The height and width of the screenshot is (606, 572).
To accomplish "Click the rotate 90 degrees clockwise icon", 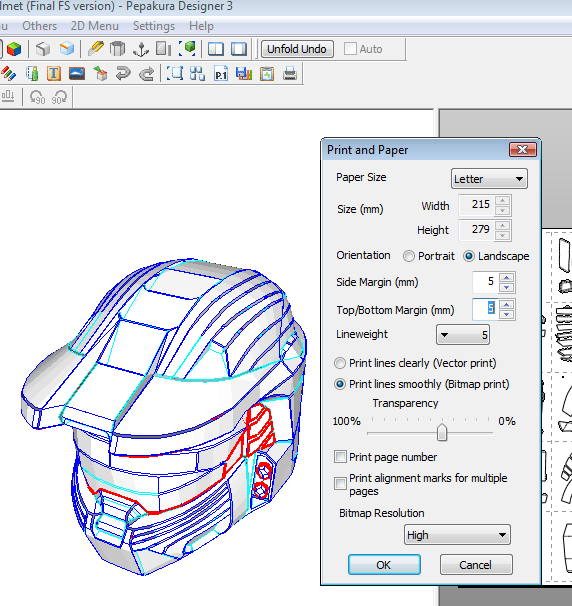I will [x=60, y=97].
